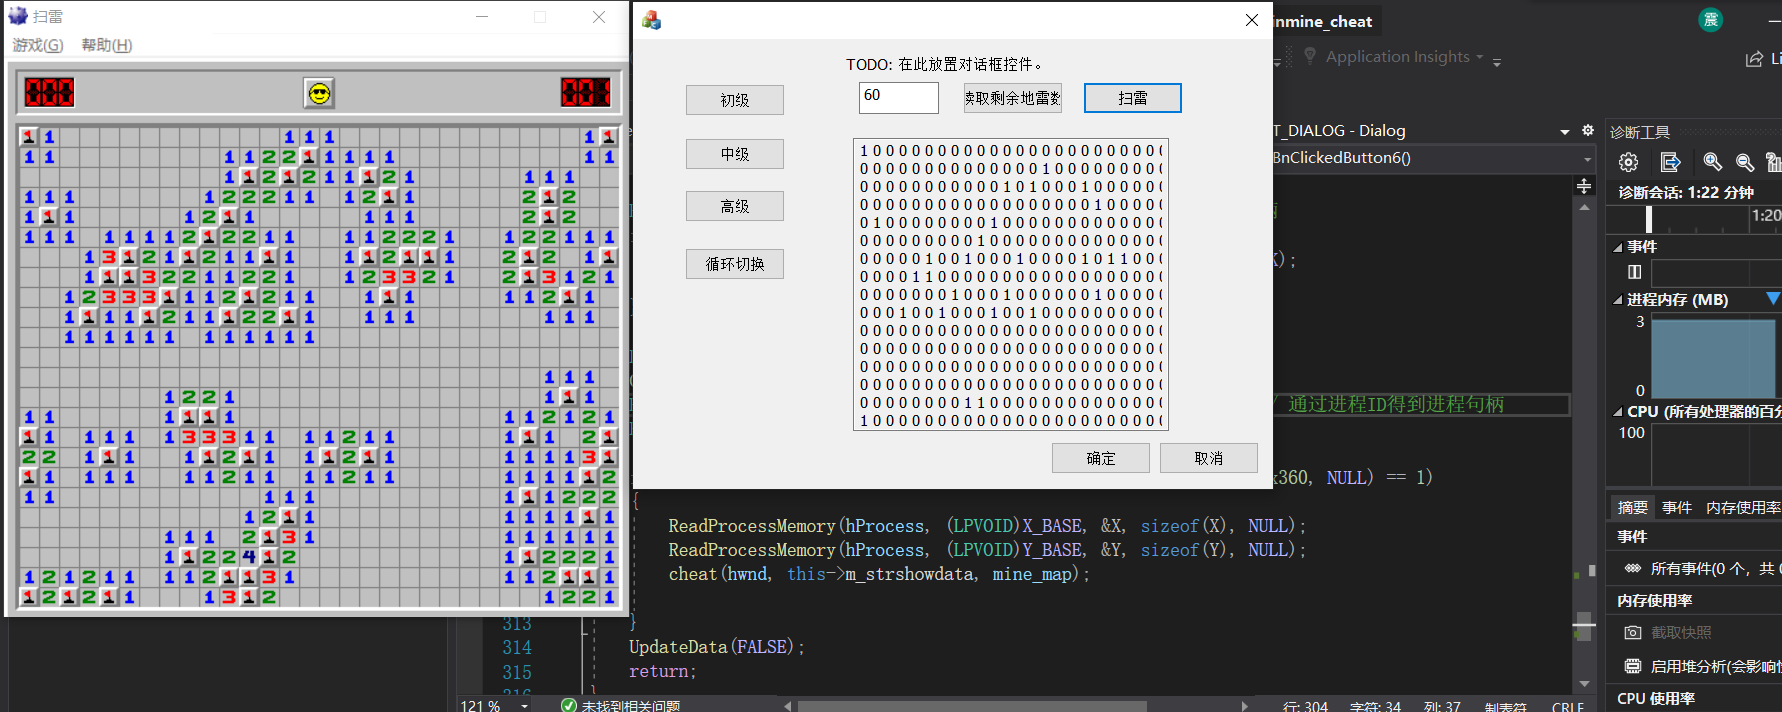The height and width of the screenshot is (712, 1782).
Task: Click the pause events track icon
Action: point(1635,272)
